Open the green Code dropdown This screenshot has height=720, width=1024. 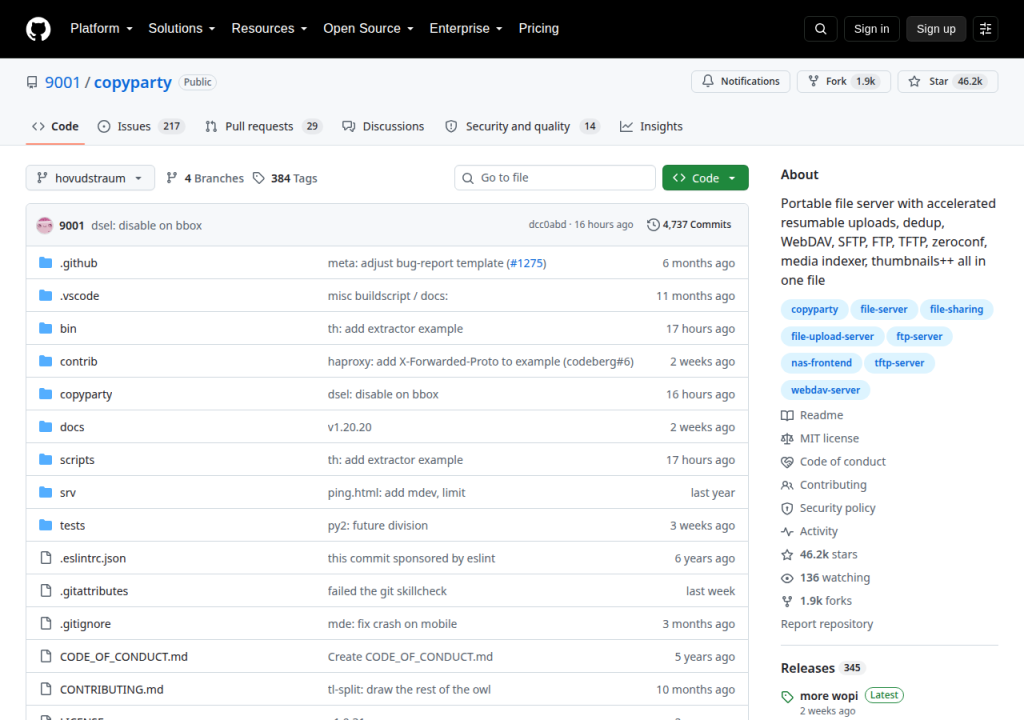(x=705, y=178)
